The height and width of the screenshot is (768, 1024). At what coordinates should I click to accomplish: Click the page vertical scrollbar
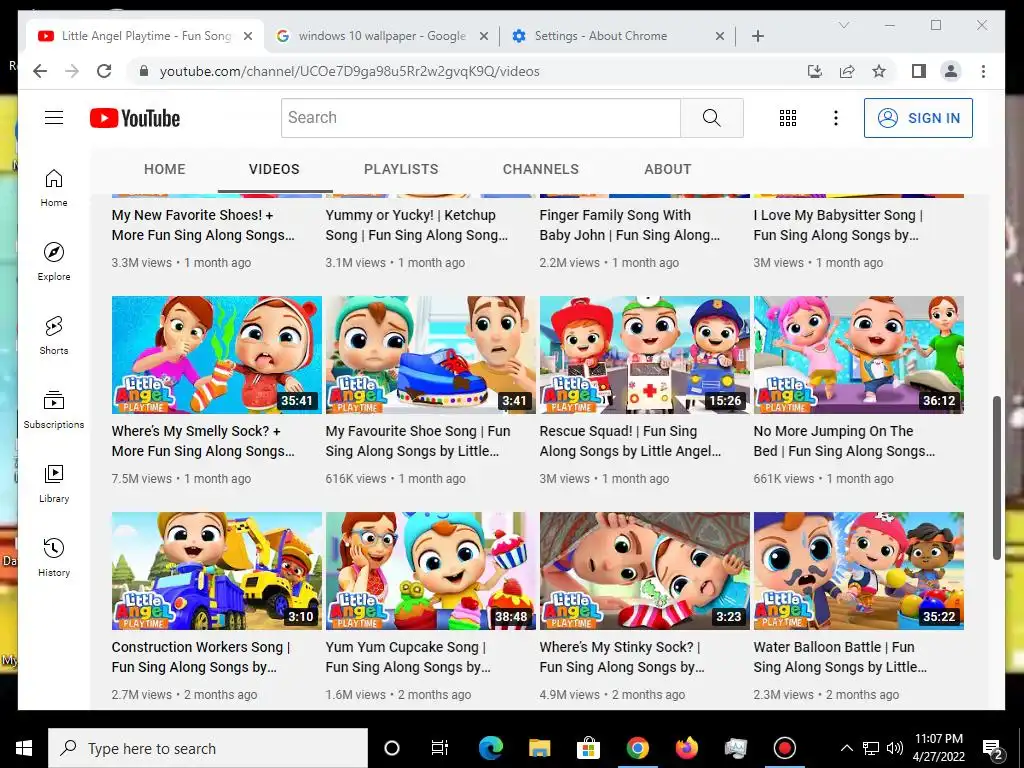pyautogui.click(x=997, y=477)
